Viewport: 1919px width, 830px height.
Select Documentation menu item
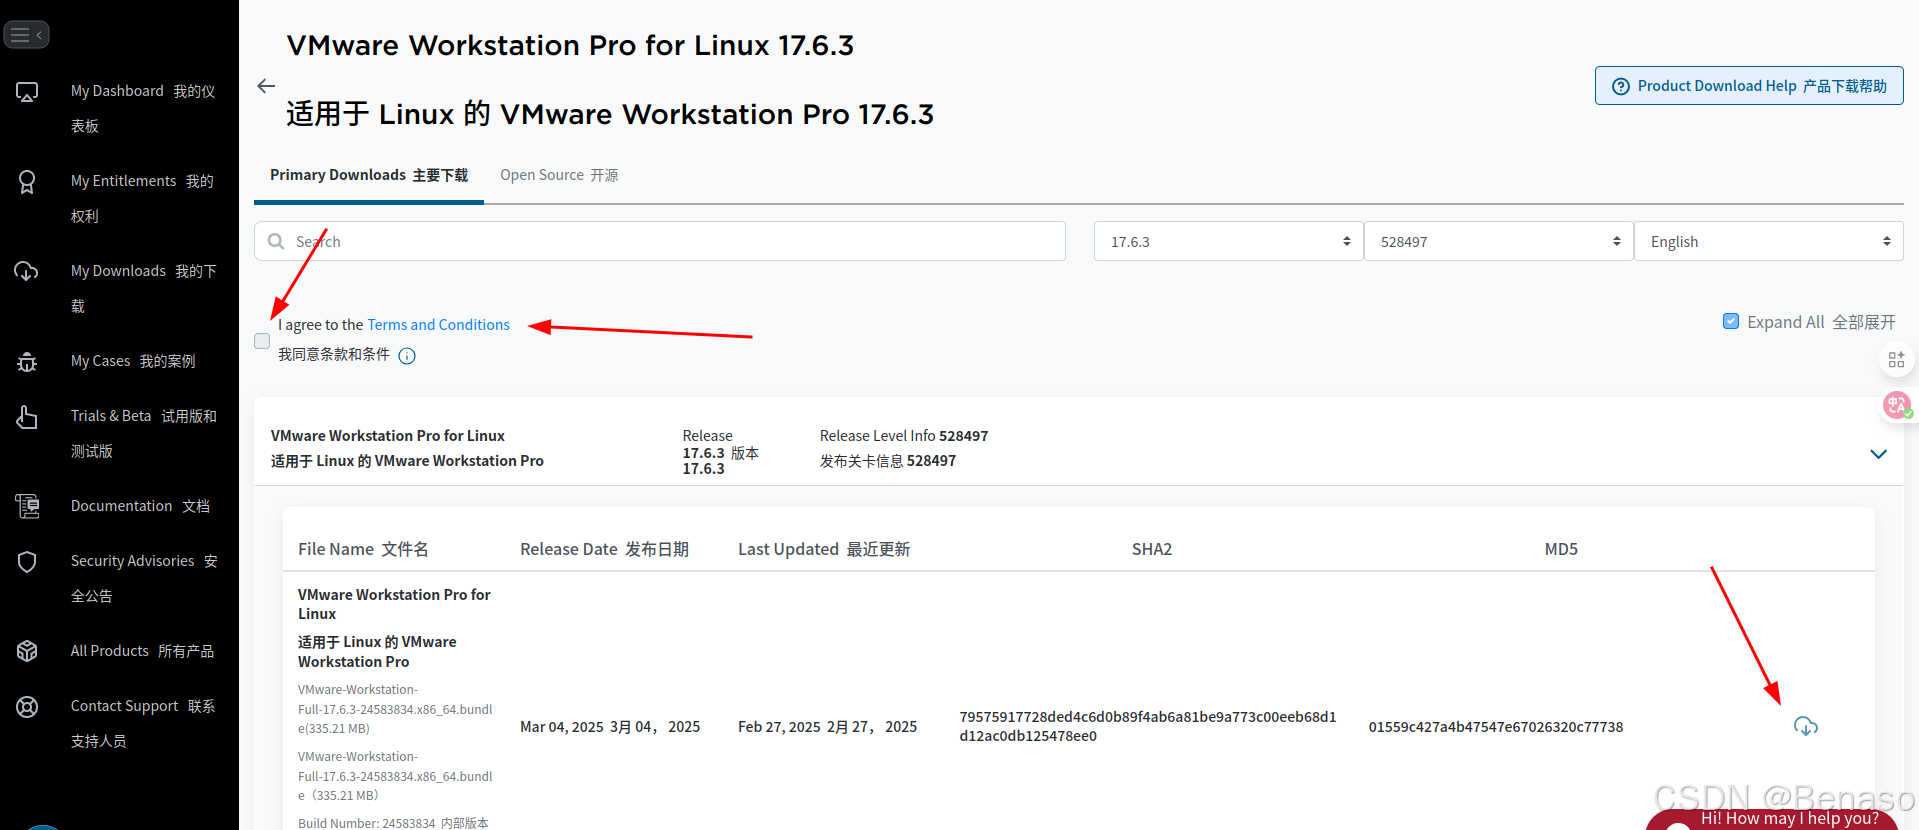point(140,506)
